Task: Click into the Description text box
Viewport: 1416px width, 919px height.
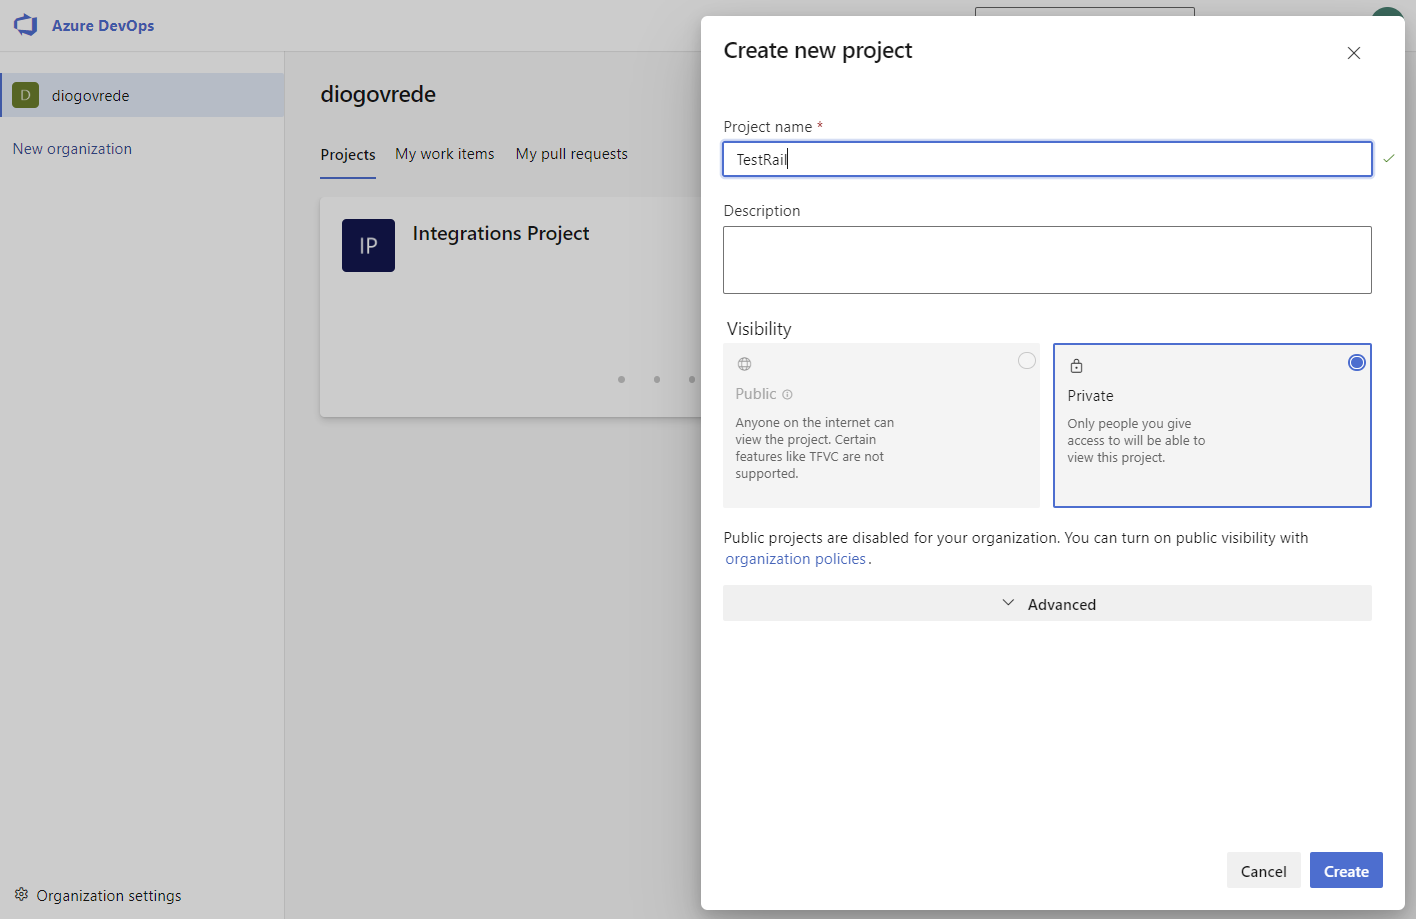Action: (x=1046, y=260)
